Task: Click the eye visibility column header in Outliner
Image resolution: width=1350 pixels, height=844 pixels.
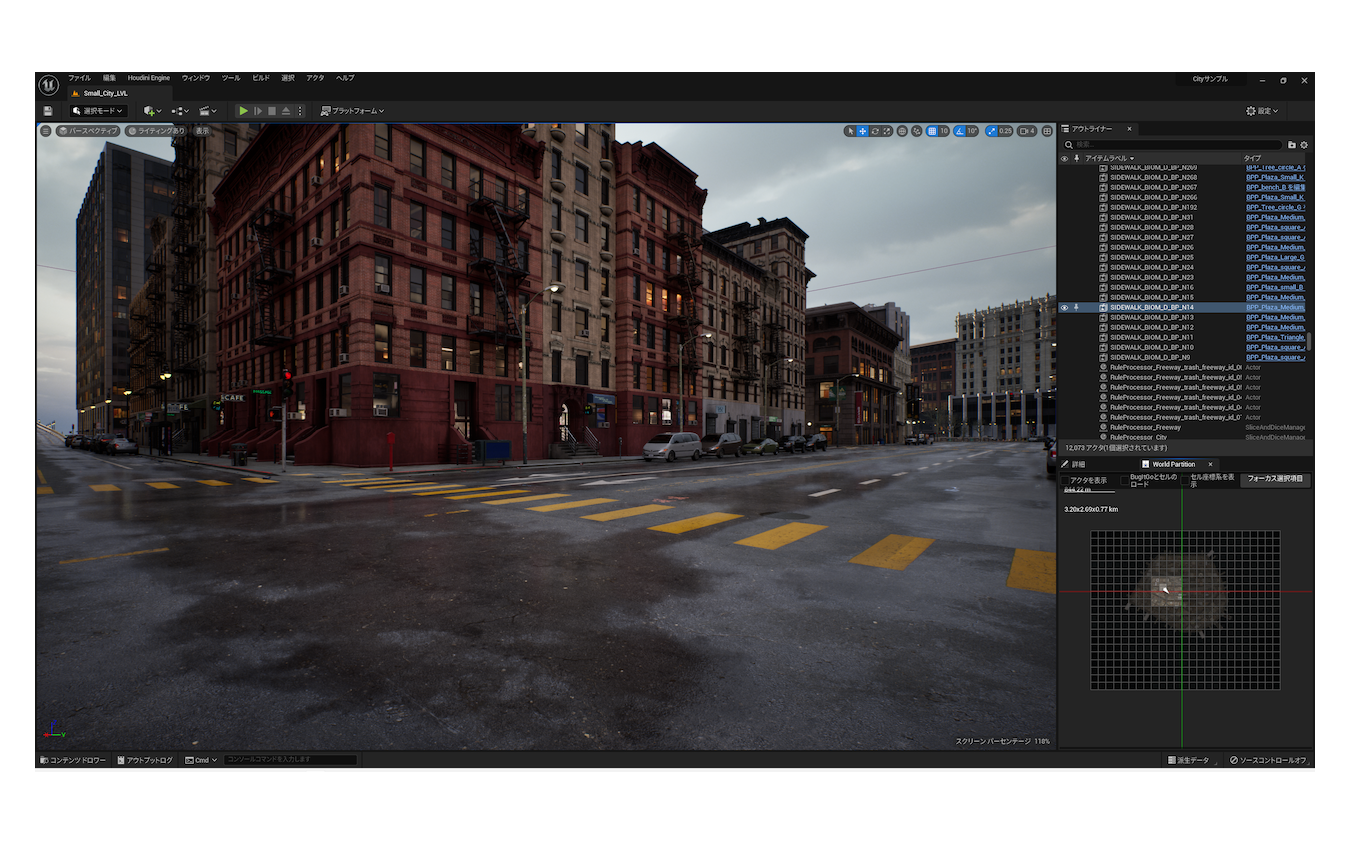Action: tap(1064, 158)
